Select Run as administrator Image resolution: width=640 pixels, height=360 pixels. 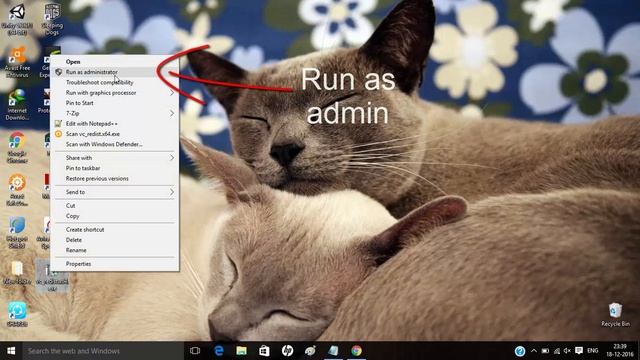point(115,72)
